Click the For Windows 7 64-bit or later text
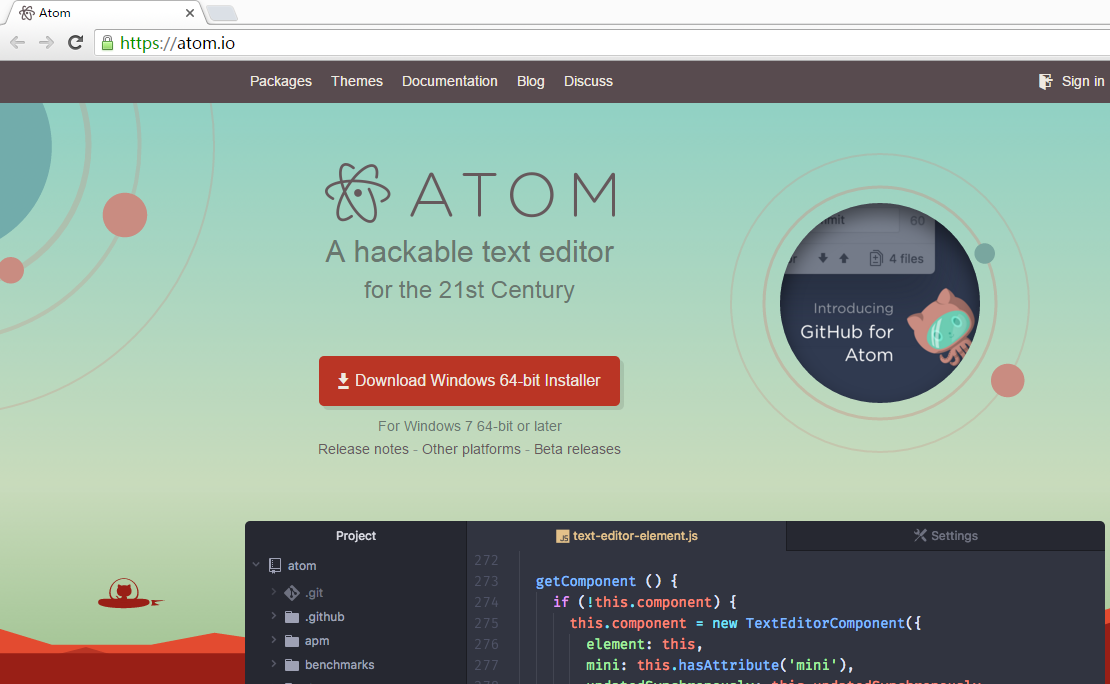1110x684 pixels. click(469, 426)
